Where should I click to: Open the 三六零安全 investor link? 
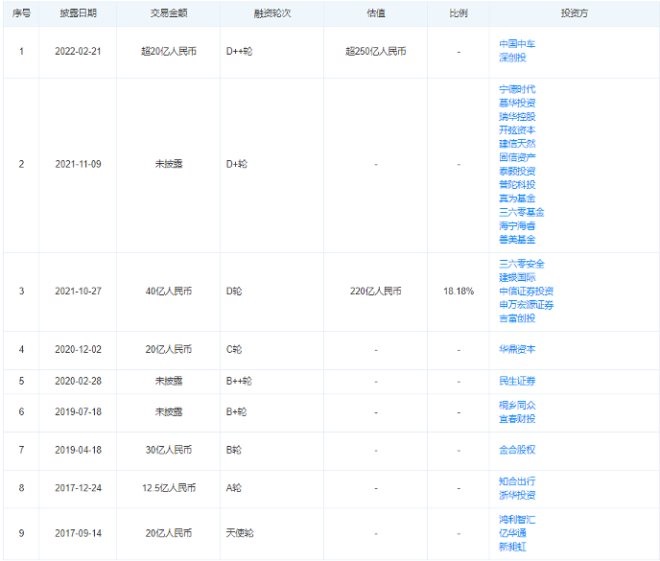tap(520, 263)
